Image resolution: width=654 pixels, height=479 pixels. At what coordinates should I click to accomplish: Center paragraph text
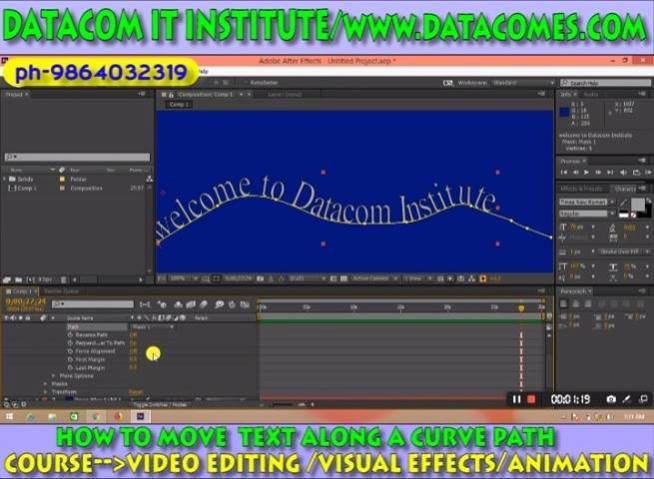576,304
